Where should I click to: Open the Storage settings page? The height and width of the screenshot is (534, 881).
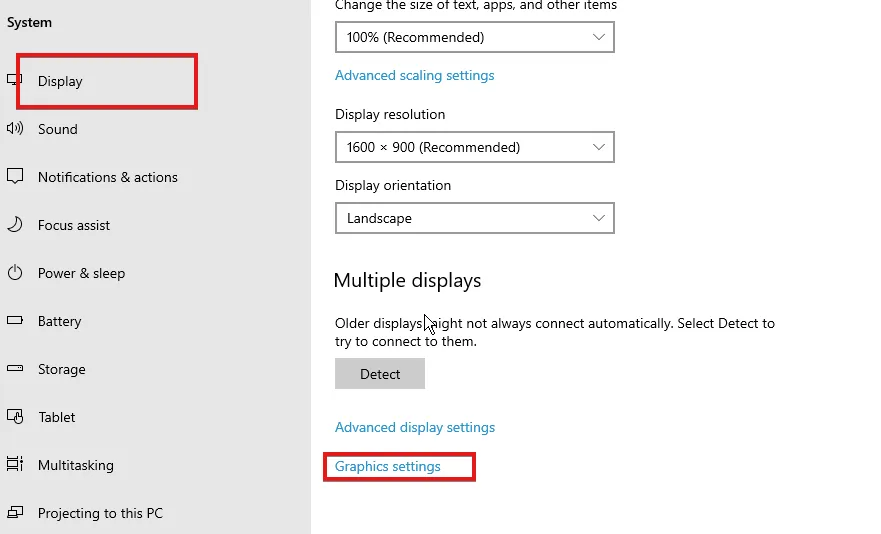click(x=62, y=369)
